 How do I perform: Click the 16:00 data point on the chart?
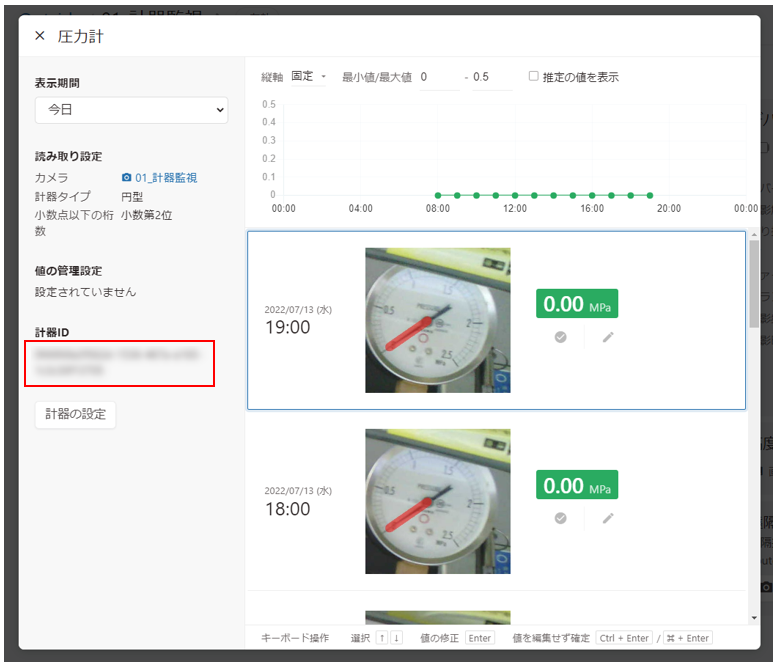[592, 196]
